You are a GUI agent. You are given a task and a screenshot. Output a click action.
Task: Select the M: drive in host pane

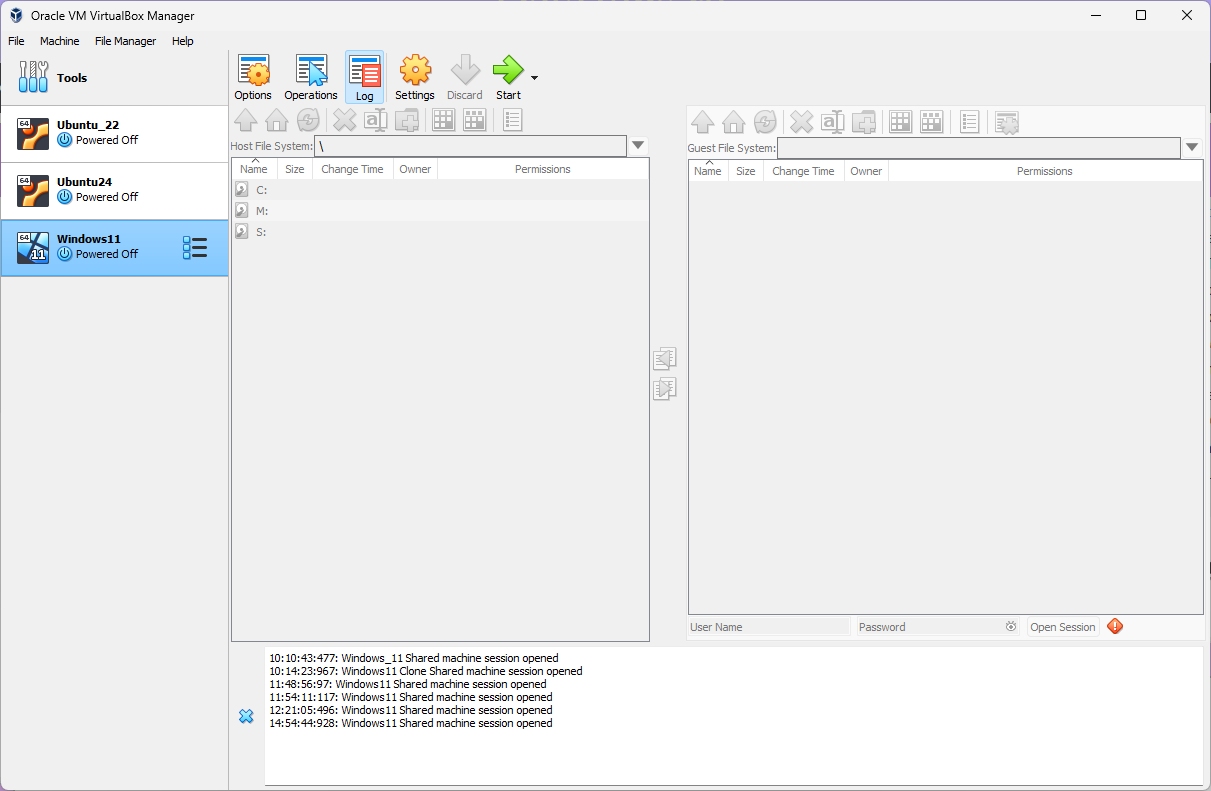point(440,211)
